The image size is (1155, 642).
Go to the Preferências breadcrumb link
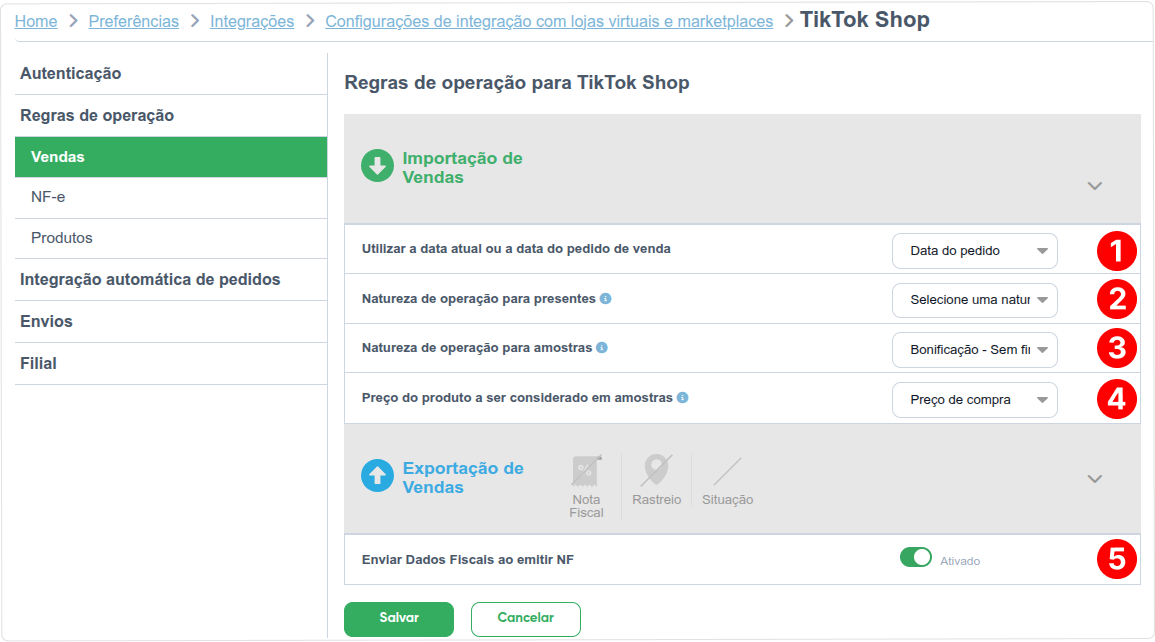coord(133,21)
